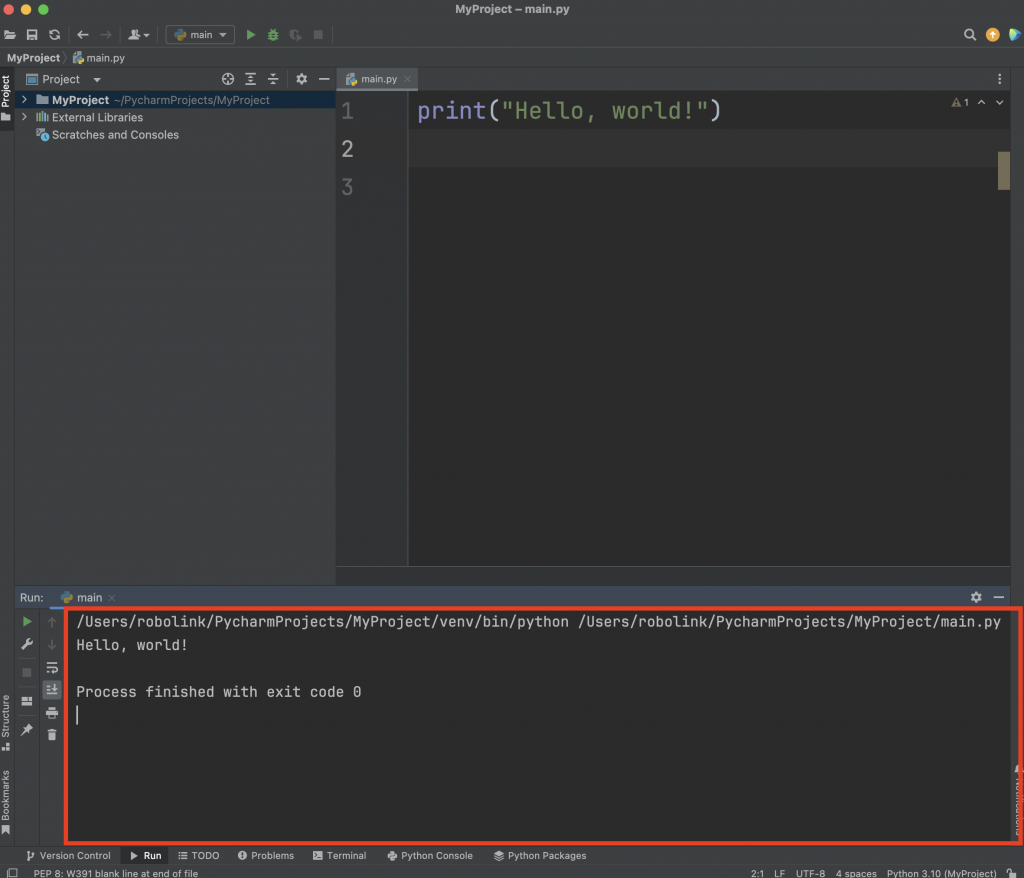The height and width of the screenshot is (878, 1024).
Task: Toggle scroll to end in the Run console
Action: (x=52, y=690)
